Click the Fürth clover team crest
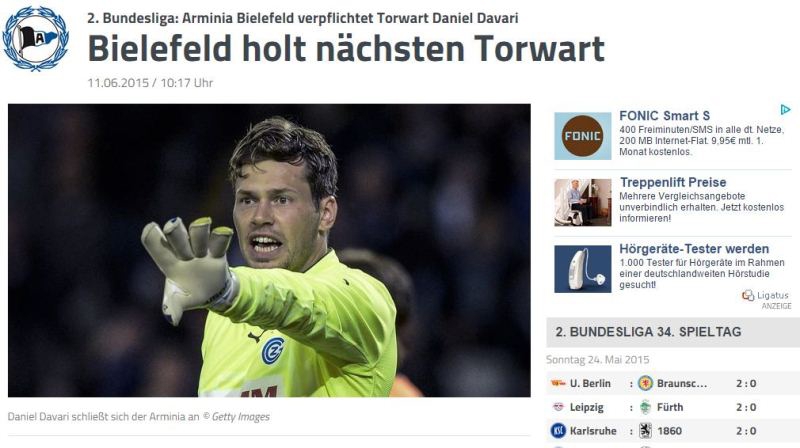Image resolution: width=800 pixels, height=448 pixels. coord(645,407)
